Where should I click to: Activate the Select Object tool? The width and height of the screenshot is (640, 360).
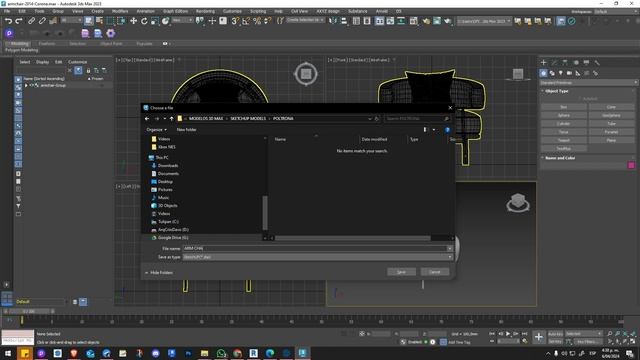(x=89, y=21)
